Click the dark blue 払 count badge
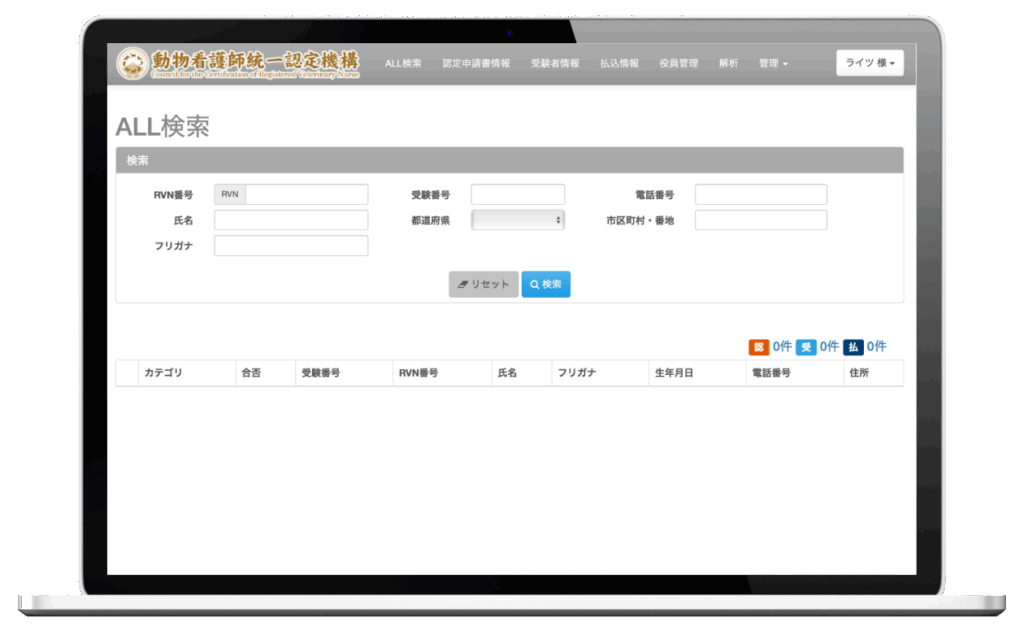The image size is (1024, 636). (853, 347)
